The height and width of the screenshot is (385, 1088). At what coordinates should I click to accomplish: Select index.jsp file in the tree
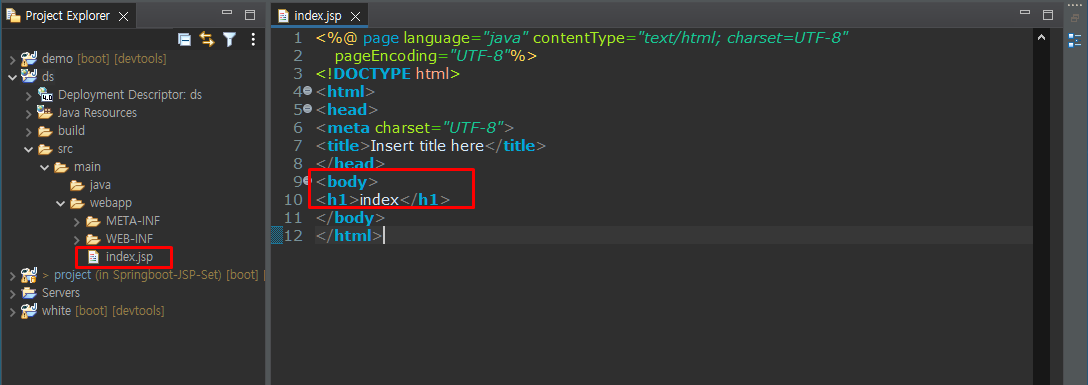pos(129,257)
